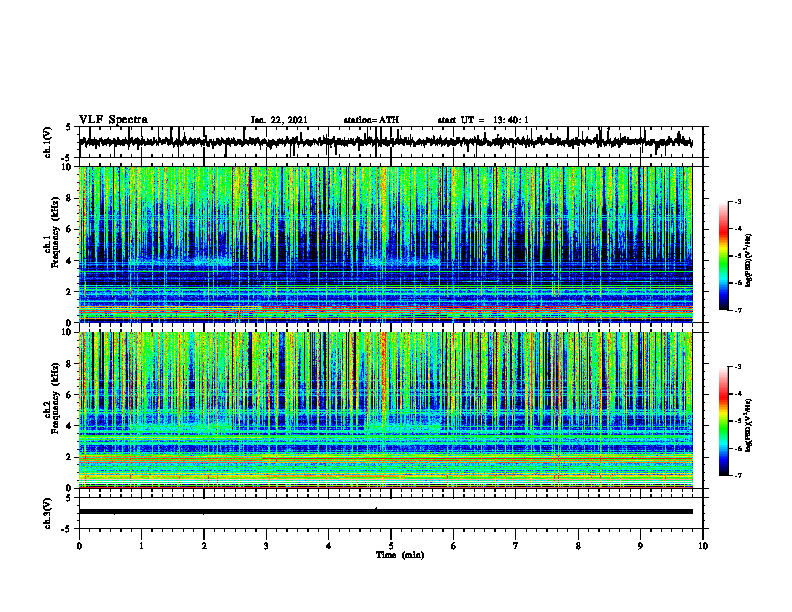Click the "station=ATH" header label
The width and height of the screenshot is (792, 612).
tap(371, 120)
